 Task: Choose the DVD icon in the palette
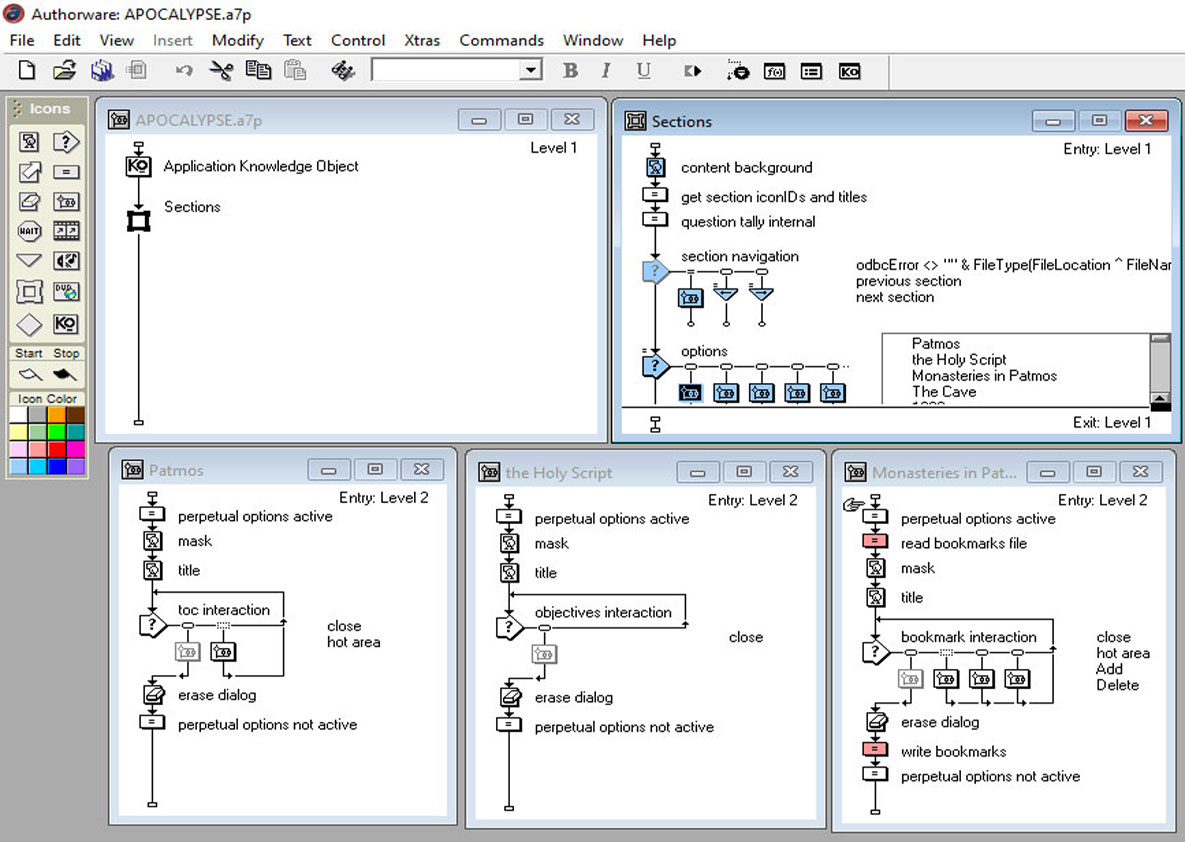click(x=67, y=292)
